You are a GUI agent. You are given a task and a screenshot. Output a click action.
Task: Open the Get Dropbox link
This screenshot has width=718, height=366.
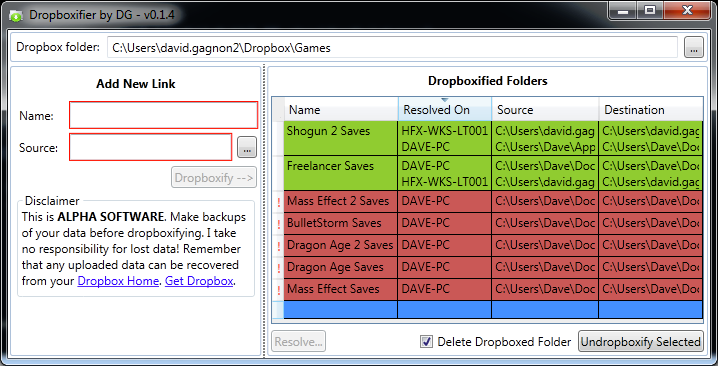click(199, 281)
